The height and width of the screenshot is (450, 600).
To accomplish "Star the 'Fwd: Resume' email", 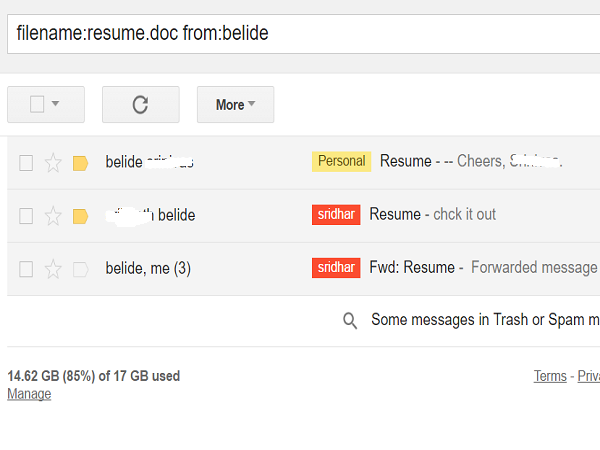I will pyautogui.click(x=53, y=269).
